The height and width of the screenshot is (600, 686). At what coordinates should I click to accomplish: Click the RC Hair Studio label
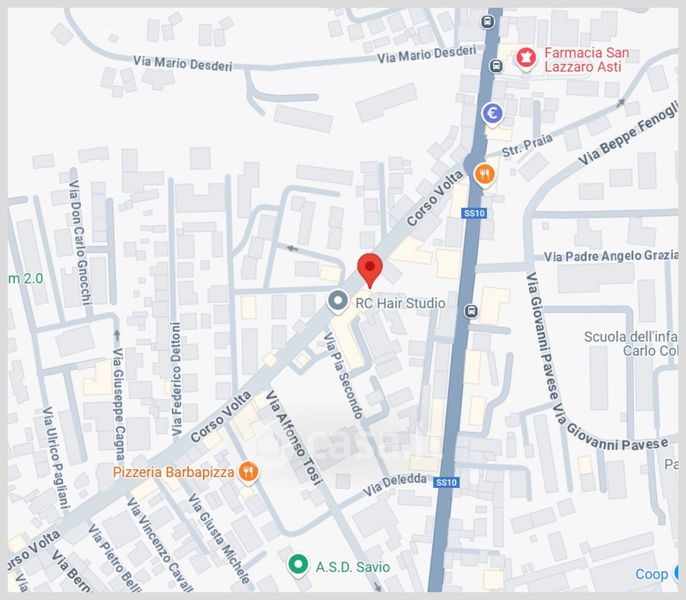pos(400,303)
